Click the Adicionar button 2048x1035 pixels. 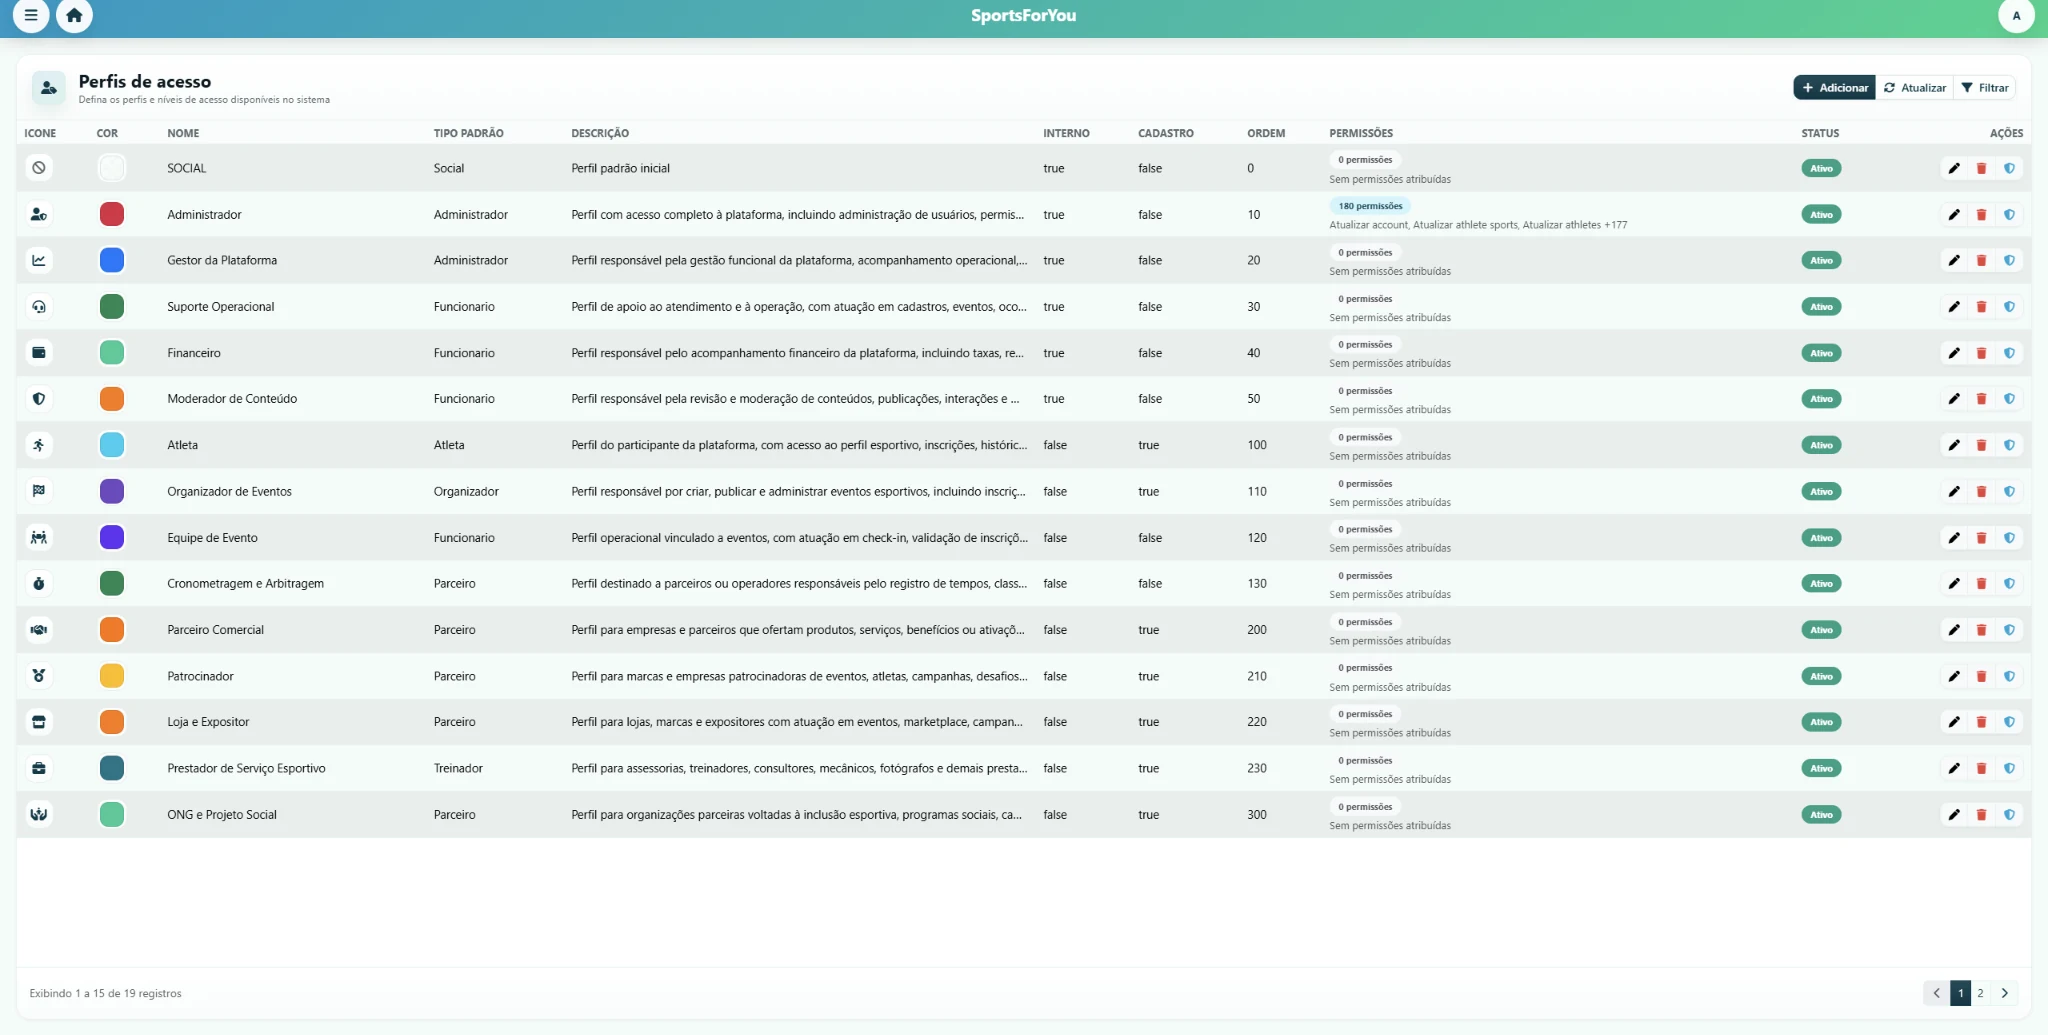click(1834, 88)
